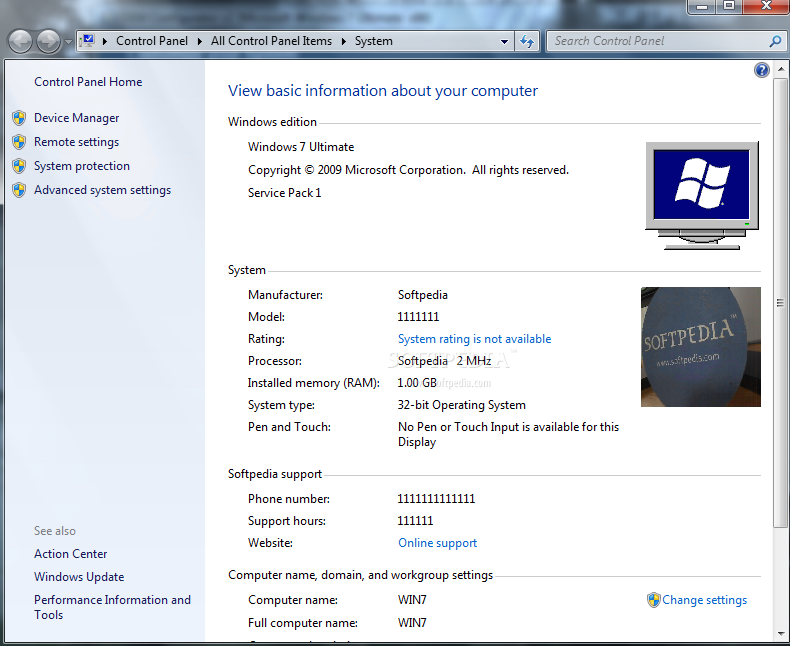Open Action Center under See also
Image resolution: width=790 pixels, height=646 pixels.
71,554
